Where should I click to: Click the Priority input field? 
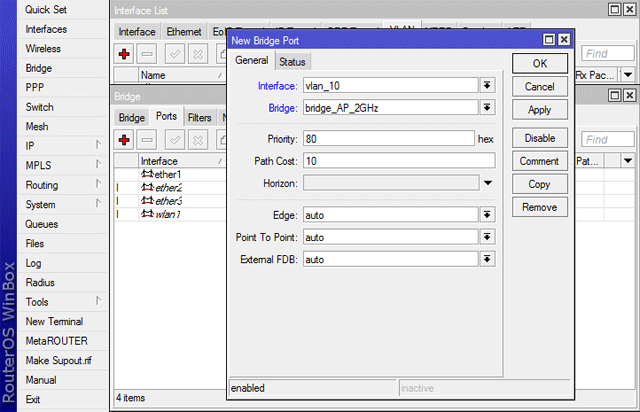(389, 139)
